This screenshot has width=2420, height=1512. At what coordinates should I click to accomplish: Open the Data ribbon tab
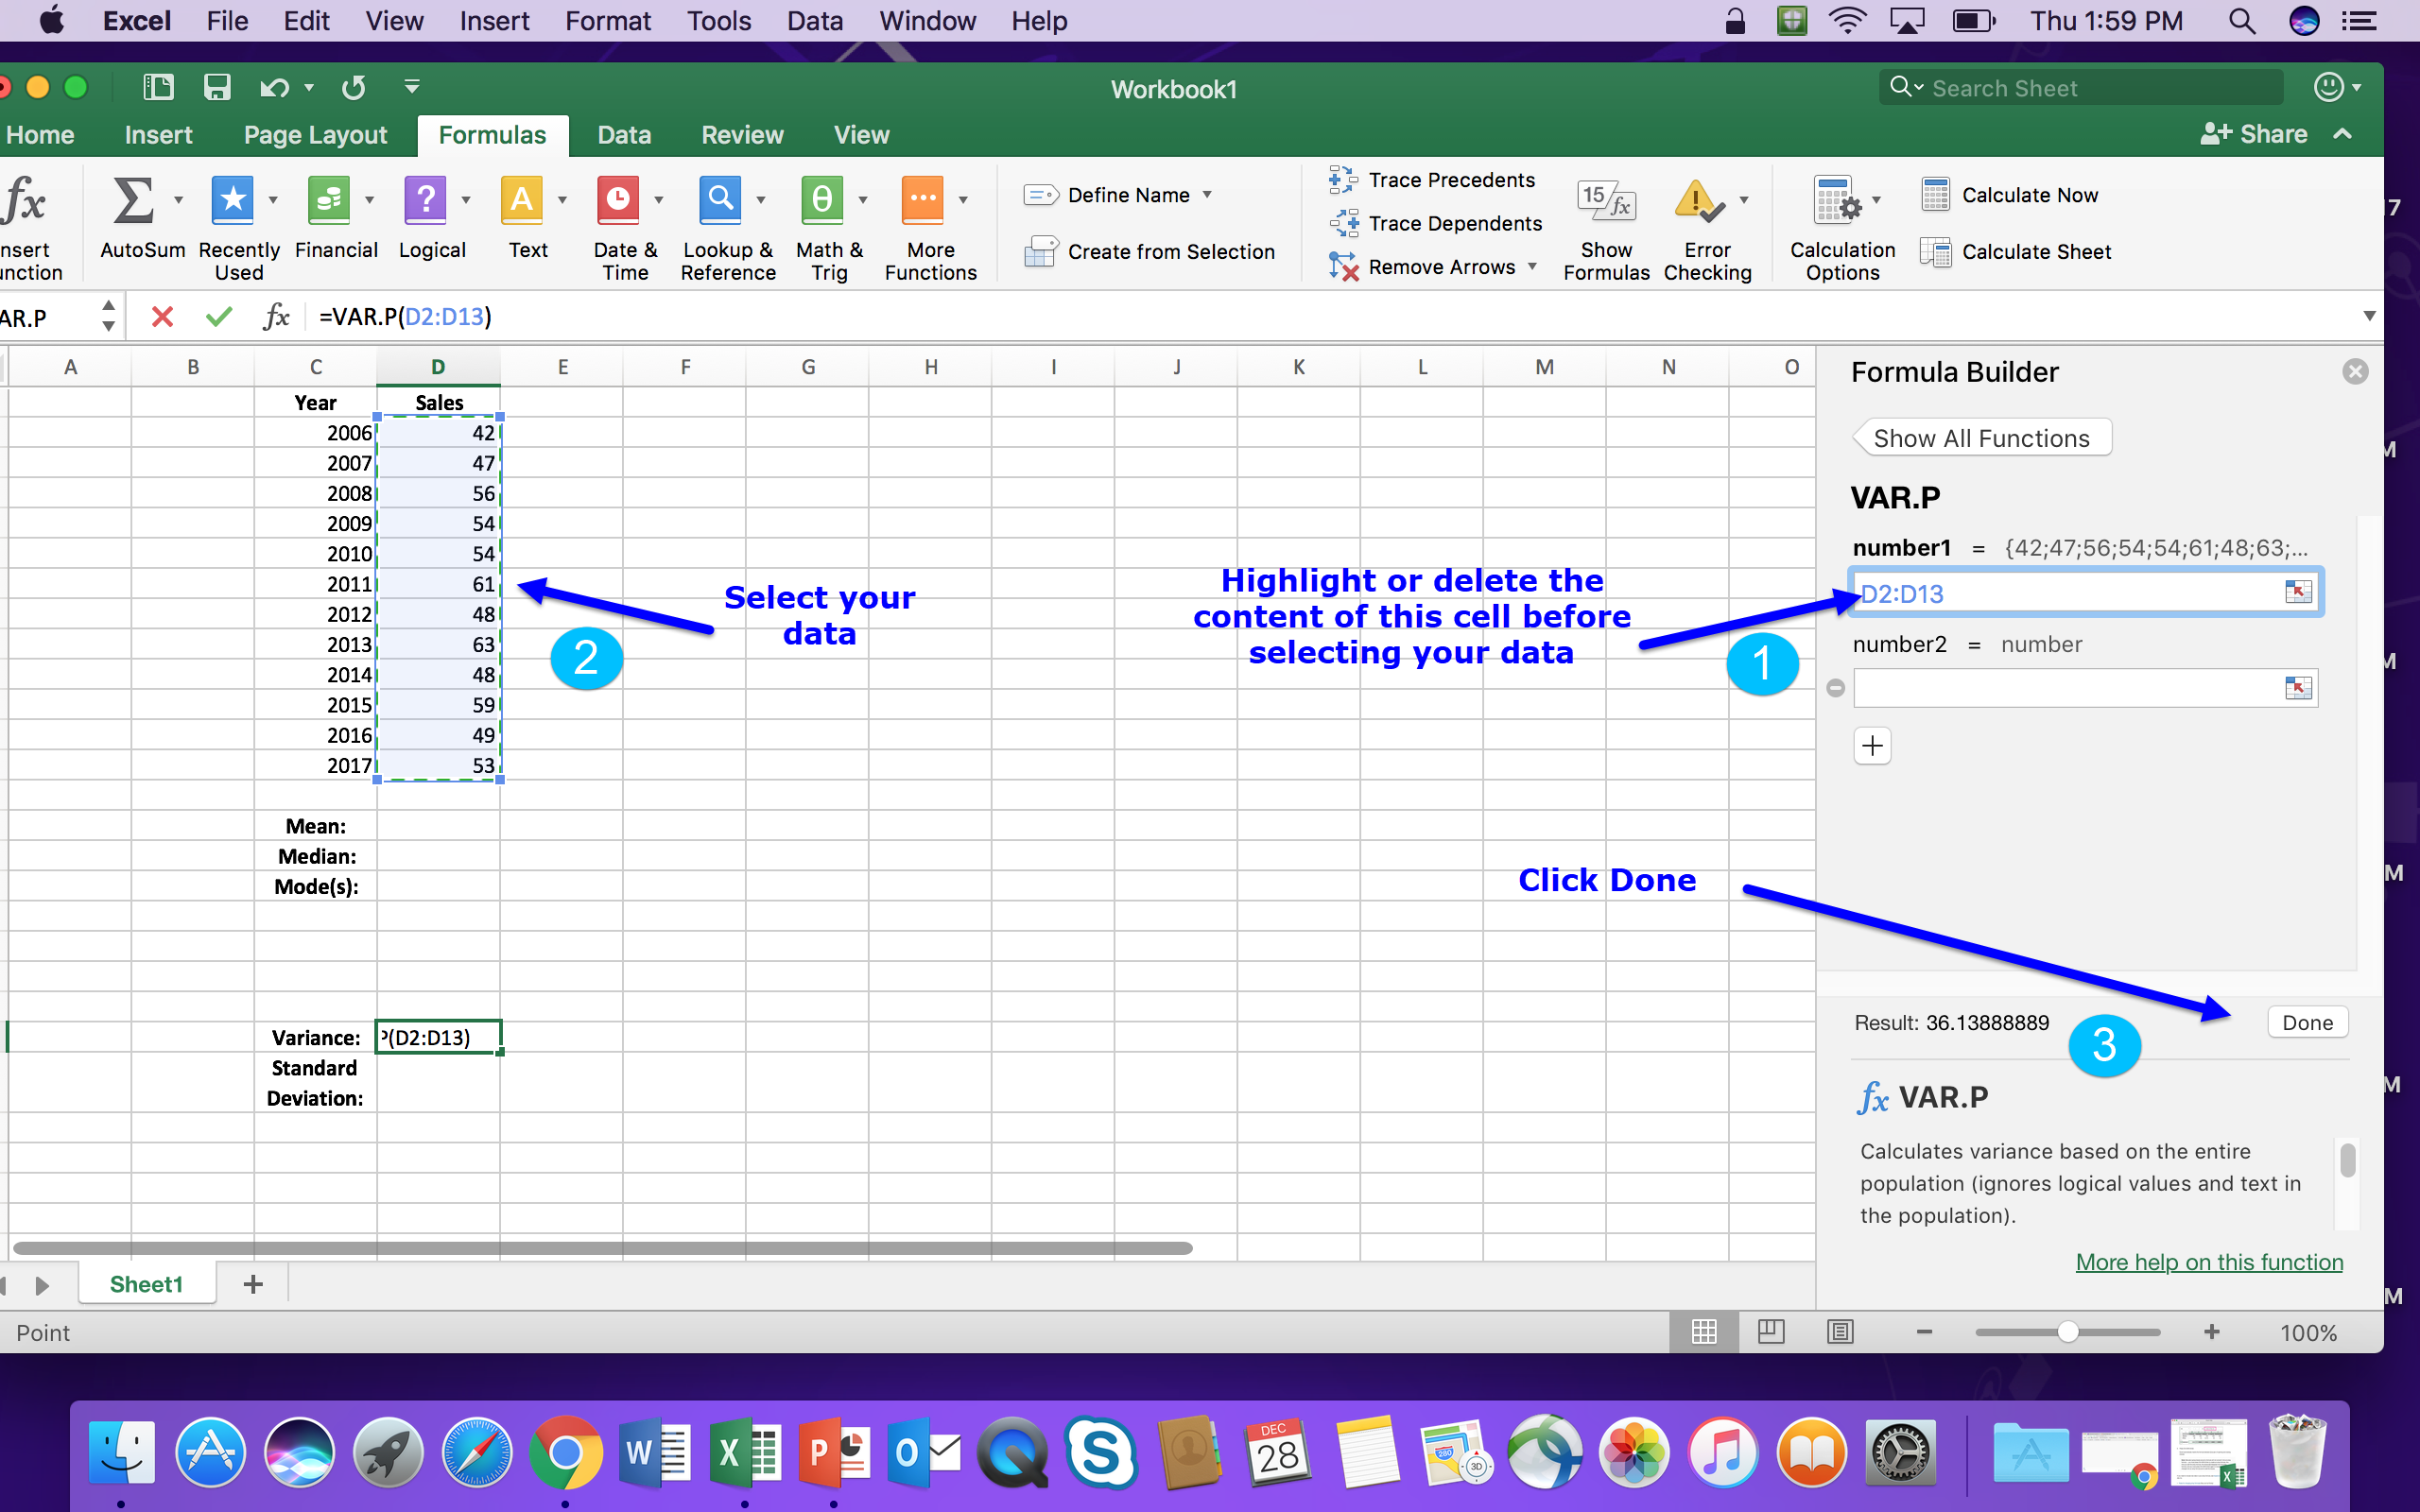(623, 135)
